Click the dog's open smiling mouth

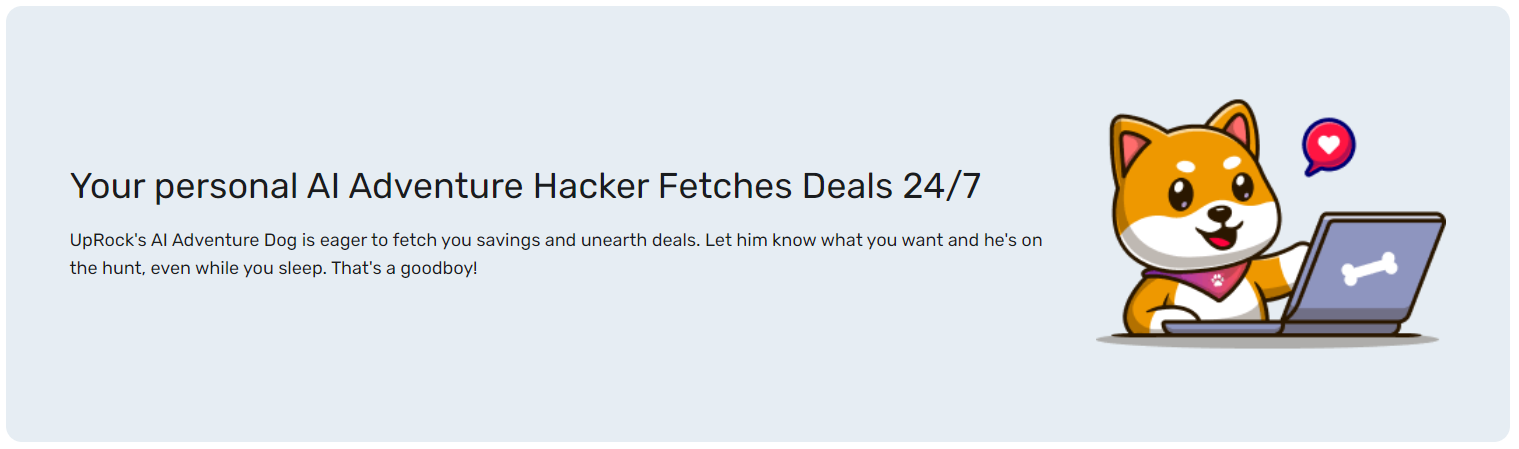tap(1222, 235)
